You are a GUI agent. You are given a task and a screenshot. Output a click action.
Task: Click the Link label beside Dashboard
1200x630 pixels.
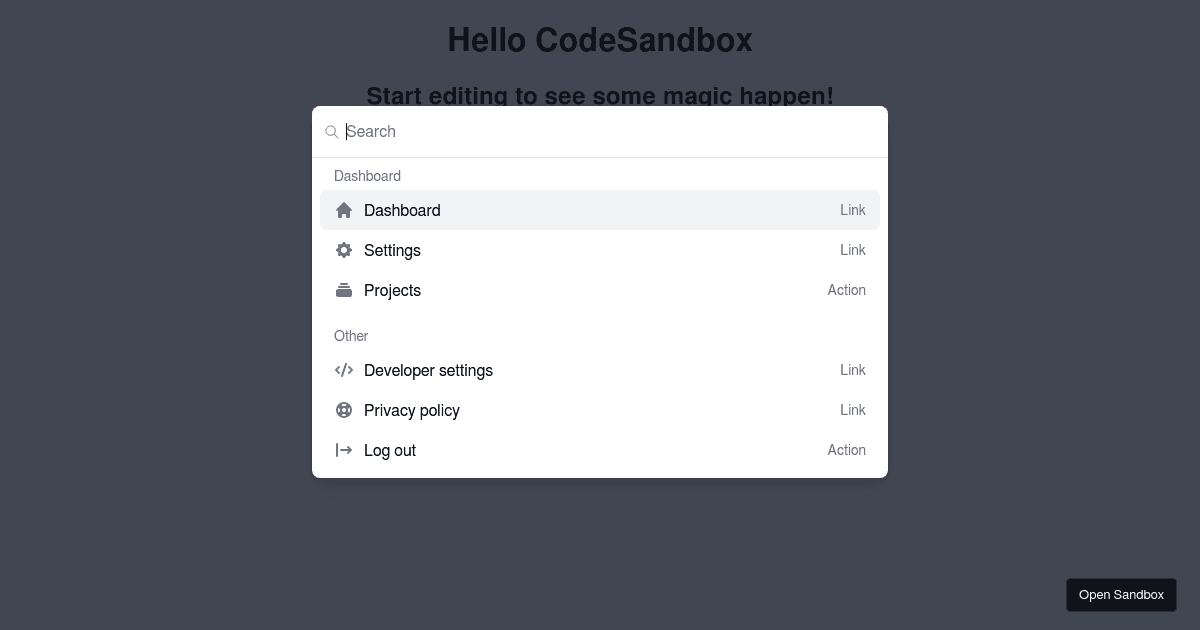853,210
